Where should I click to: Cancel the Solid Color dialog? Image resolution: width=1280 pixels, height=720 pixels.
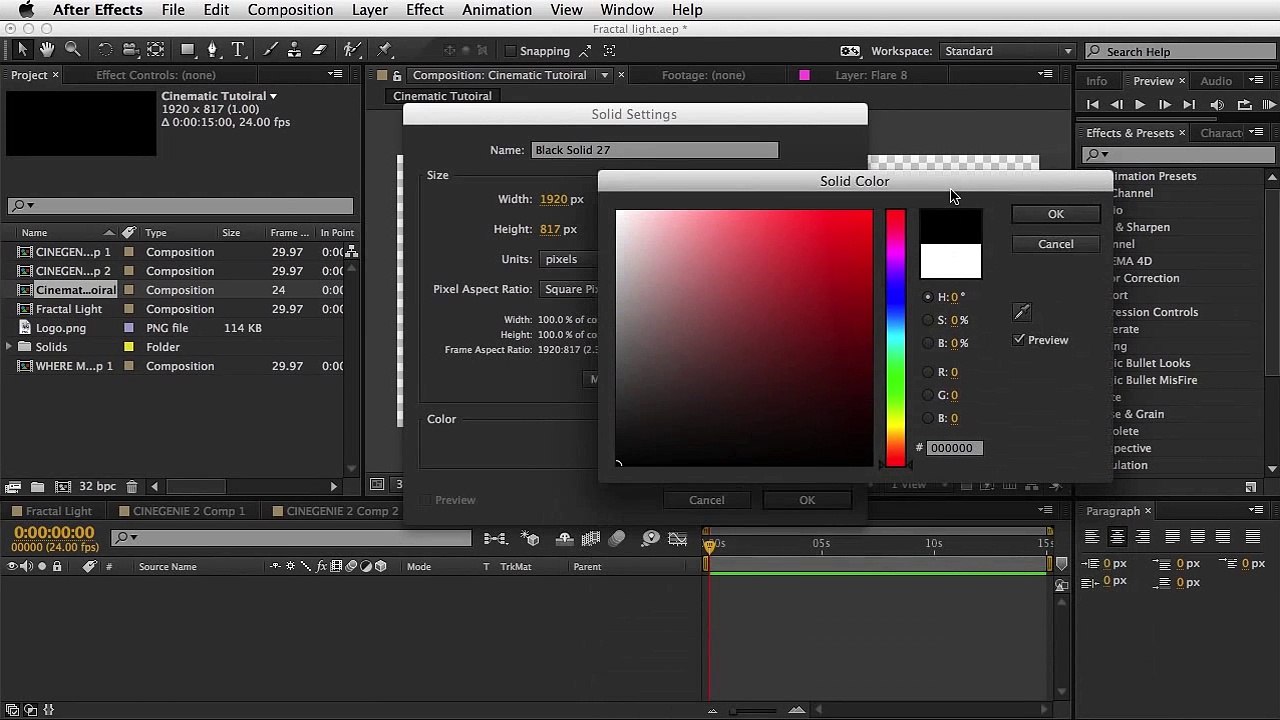click(1056, 244)
